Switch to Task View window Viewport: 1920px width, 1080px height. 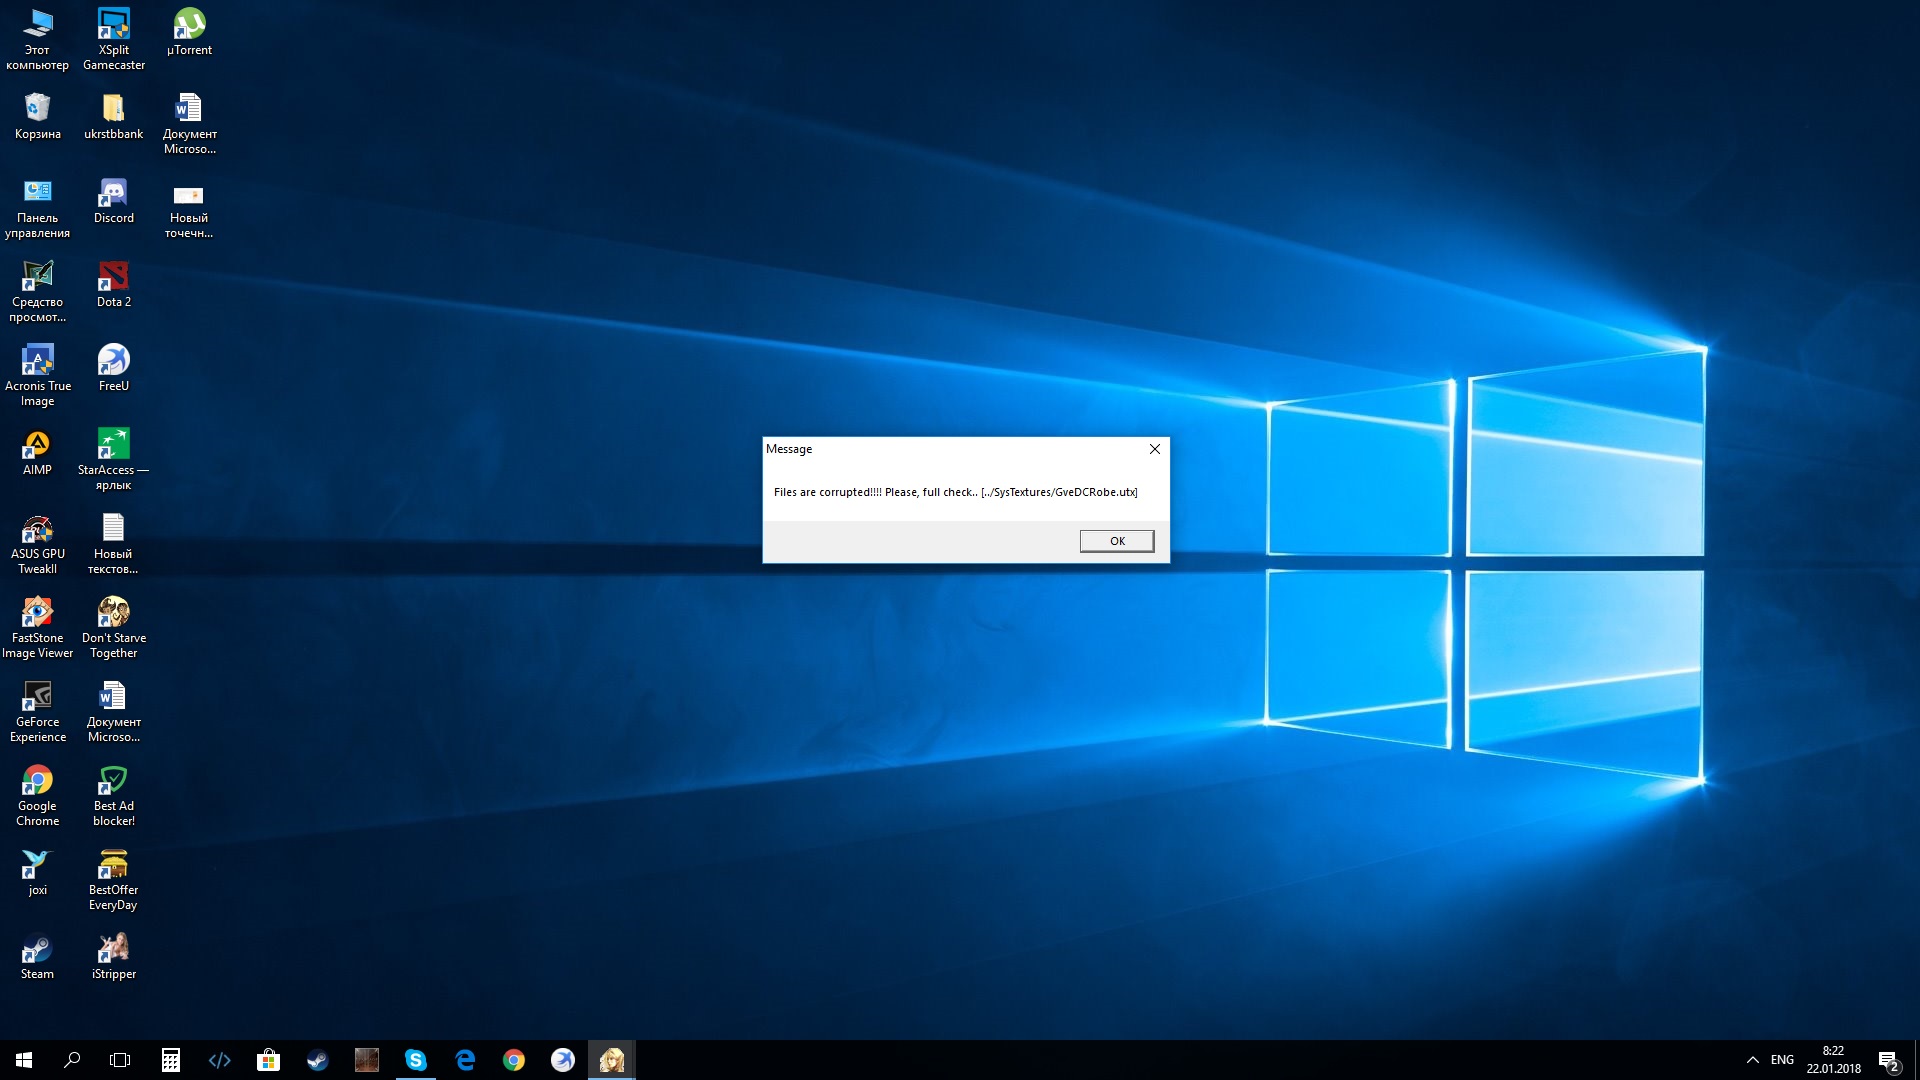click(121, 1060)
